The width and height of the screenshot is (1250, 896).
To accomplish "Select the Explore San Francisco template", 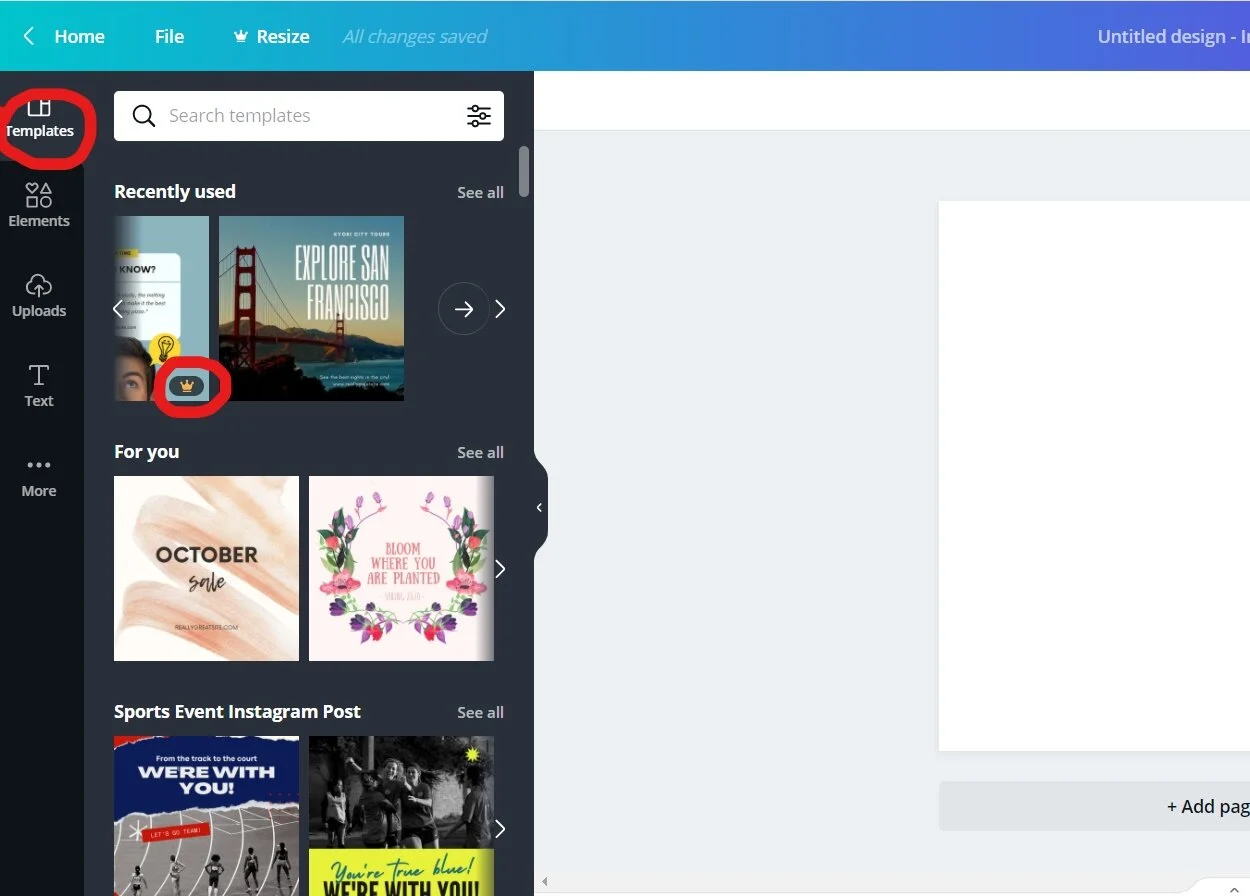I will click(311, 308).
